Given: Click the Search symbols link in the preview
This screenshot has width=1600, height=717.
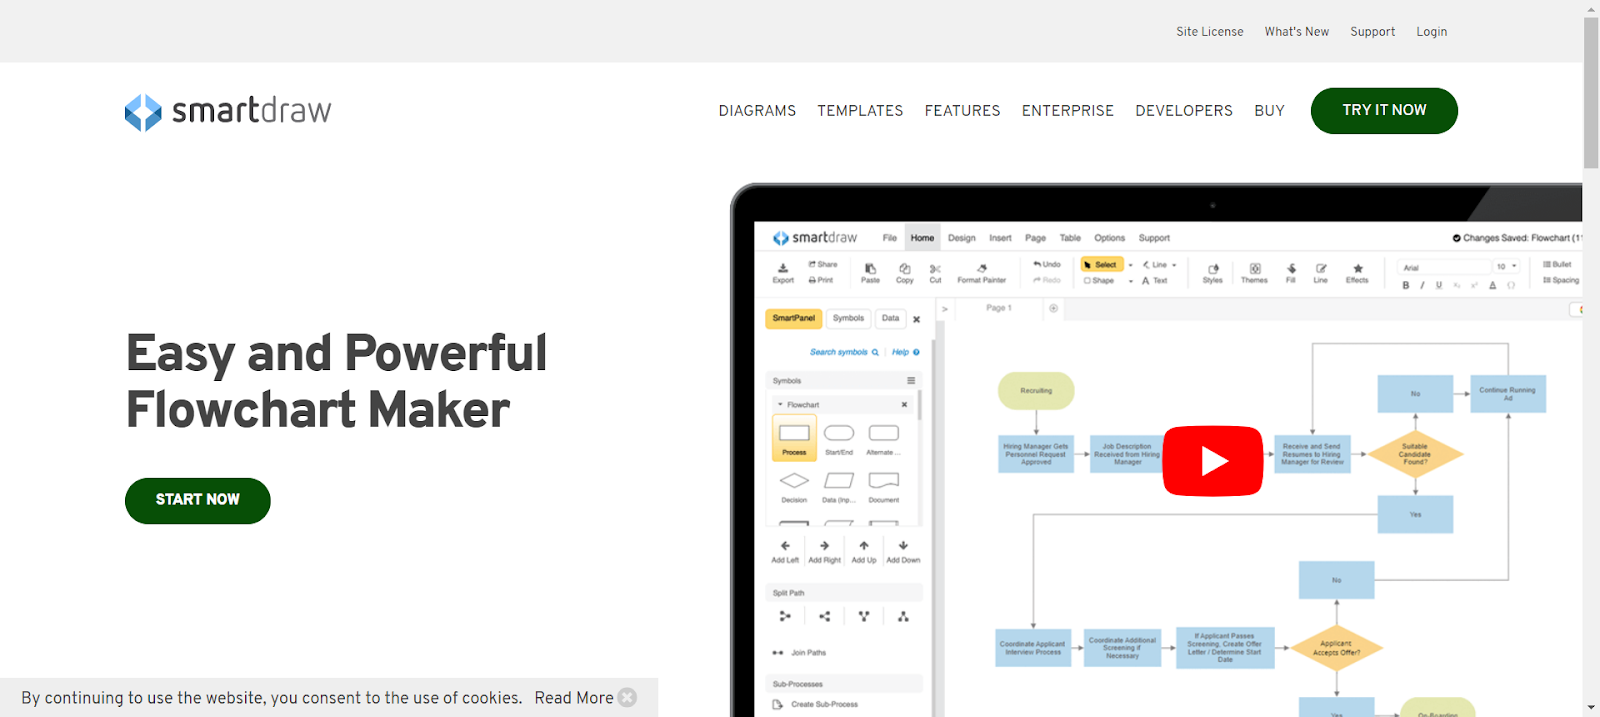Looking at the screenshot, I should [x=844, y=352].
